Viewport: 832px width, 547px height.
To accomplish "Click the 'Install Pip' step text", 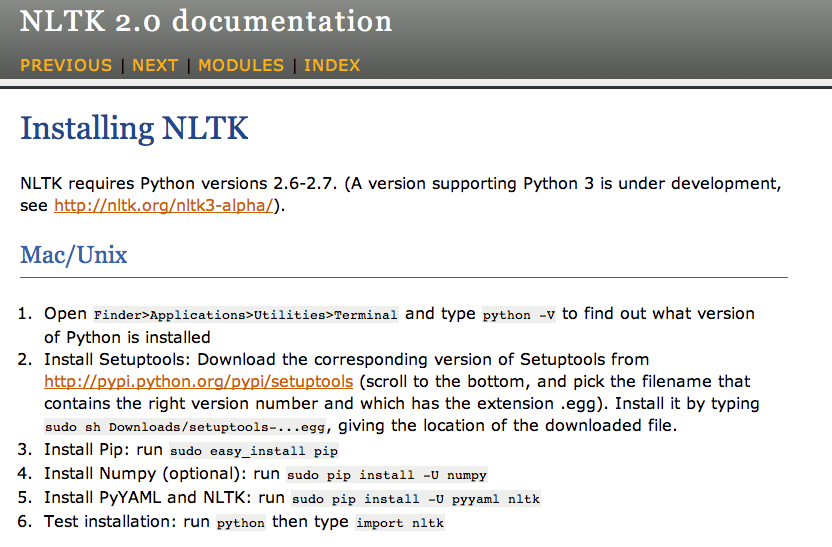I will [x=86, y=450].
